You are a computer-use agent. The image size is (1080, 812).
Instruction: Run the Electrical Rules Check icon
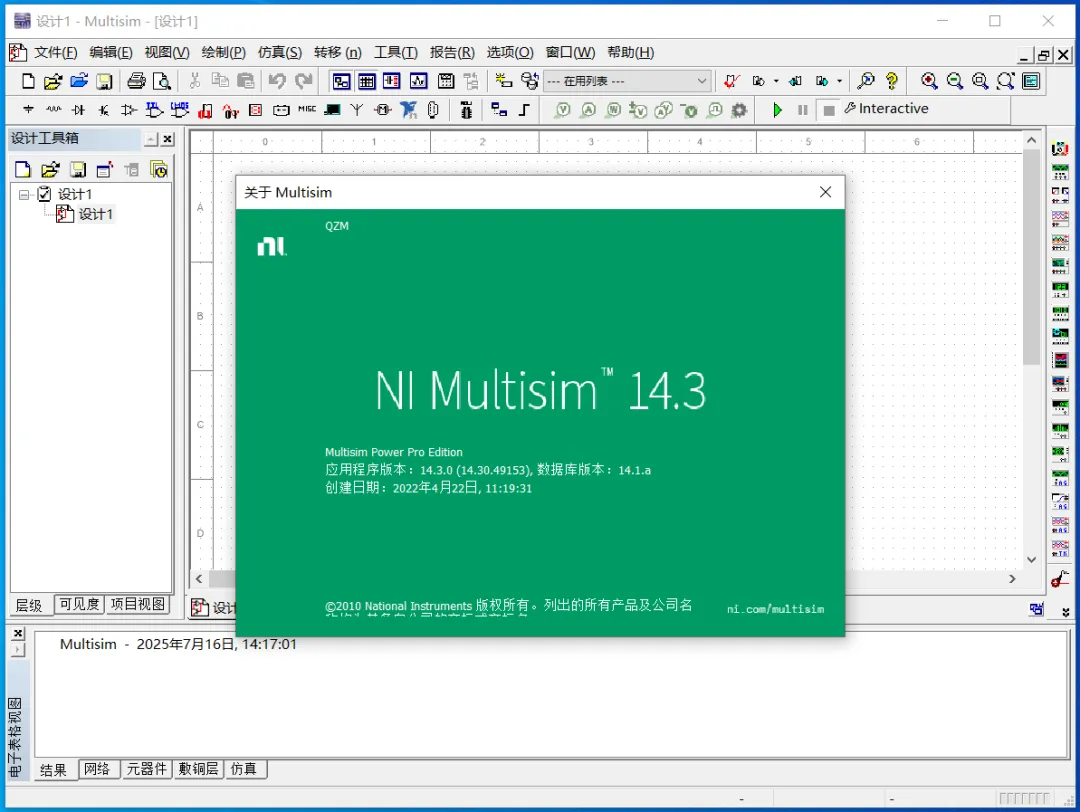coord(731,81)
